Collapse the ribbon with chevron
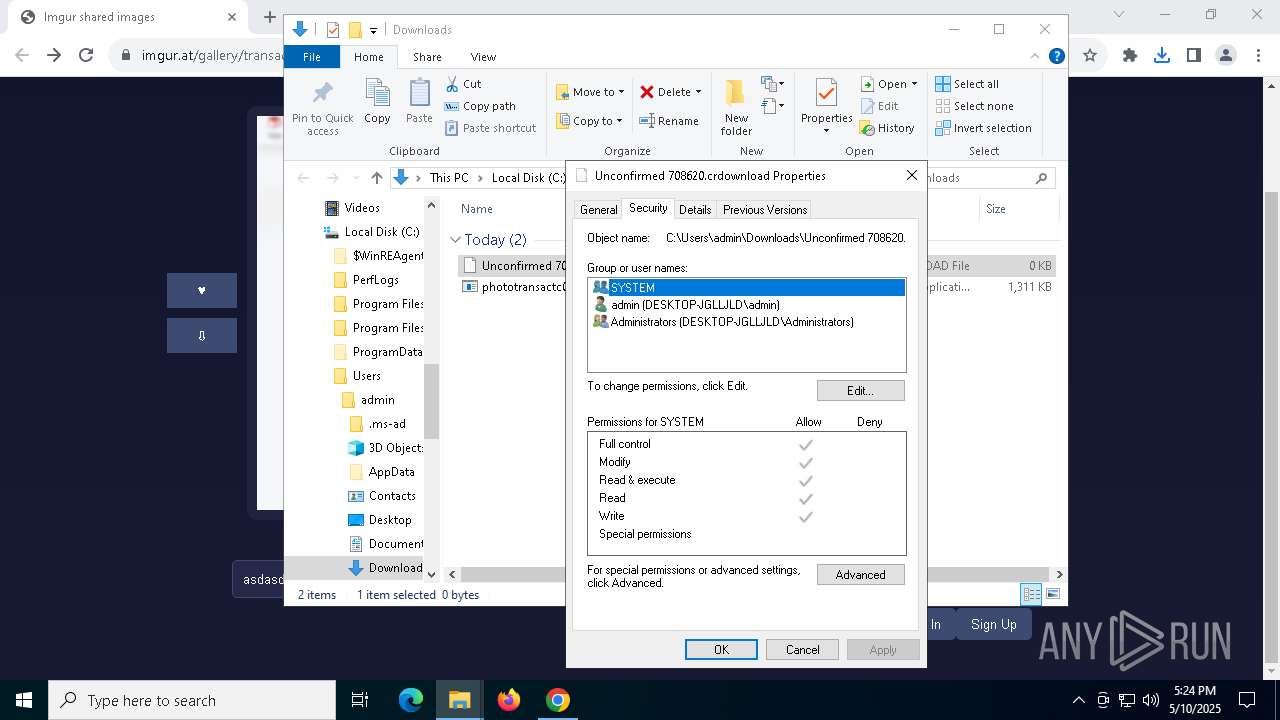 click(1035, 57)
